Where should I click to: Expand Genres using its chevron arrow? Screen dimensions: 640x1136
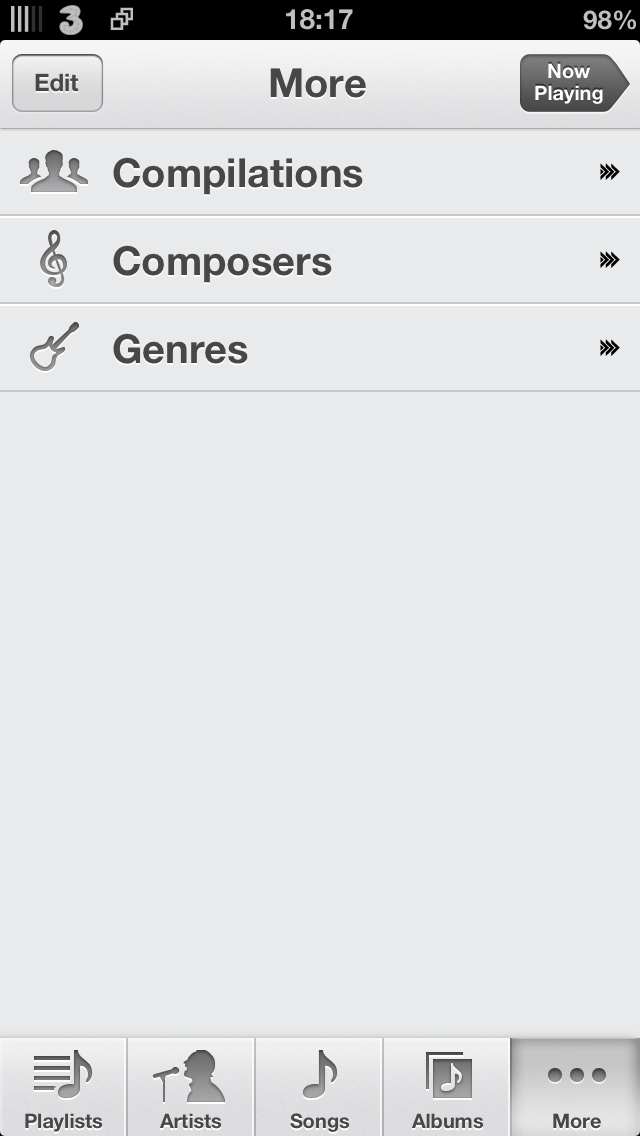pos(609,348)
